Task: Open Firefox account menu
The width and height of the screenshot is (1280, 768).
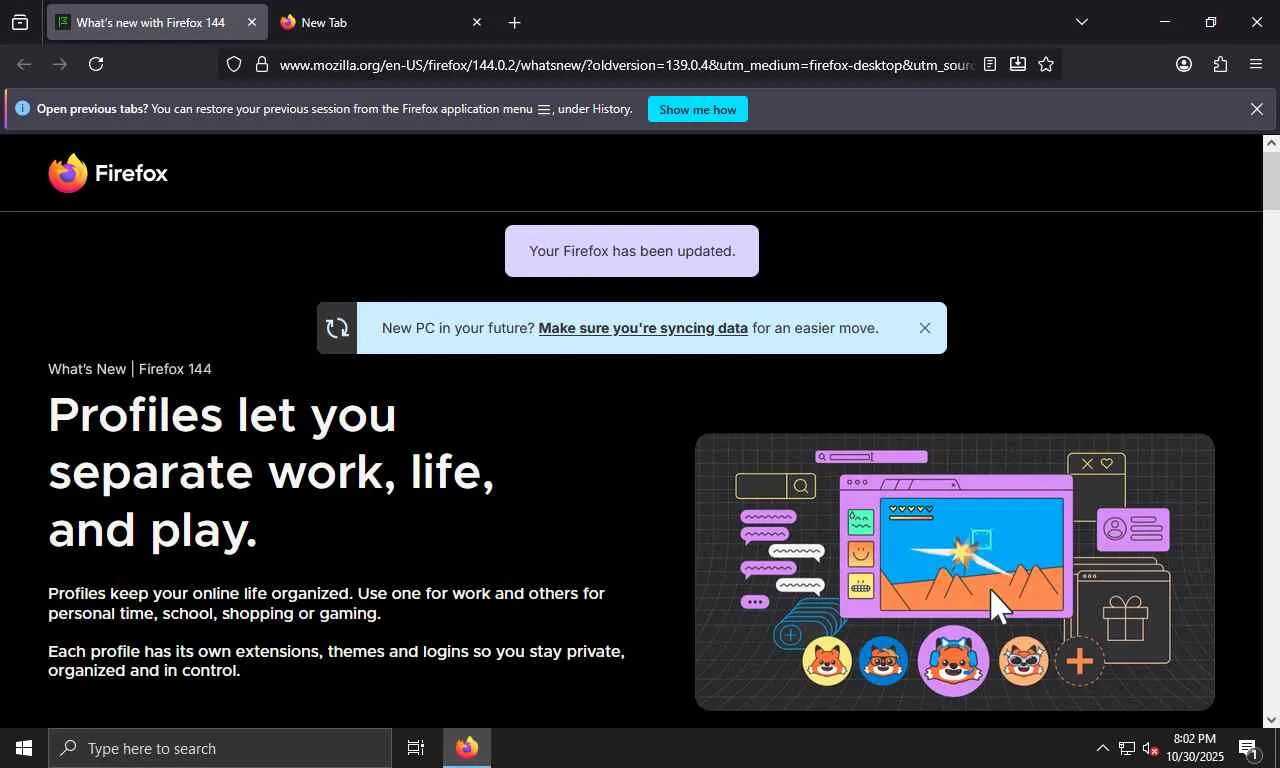Action: coord(1184,64)
